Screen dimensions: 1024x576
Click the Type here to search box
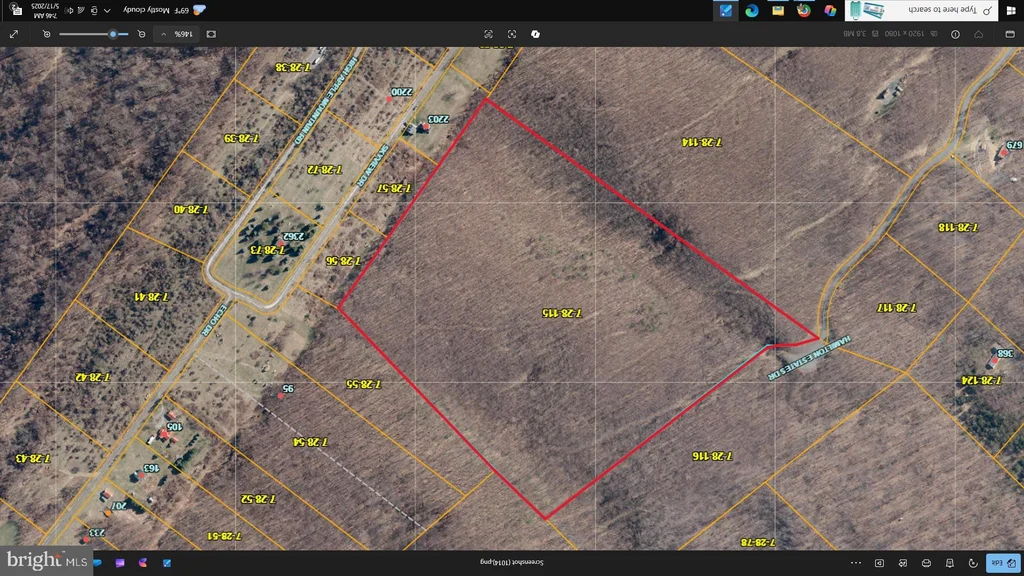point(921,10)
